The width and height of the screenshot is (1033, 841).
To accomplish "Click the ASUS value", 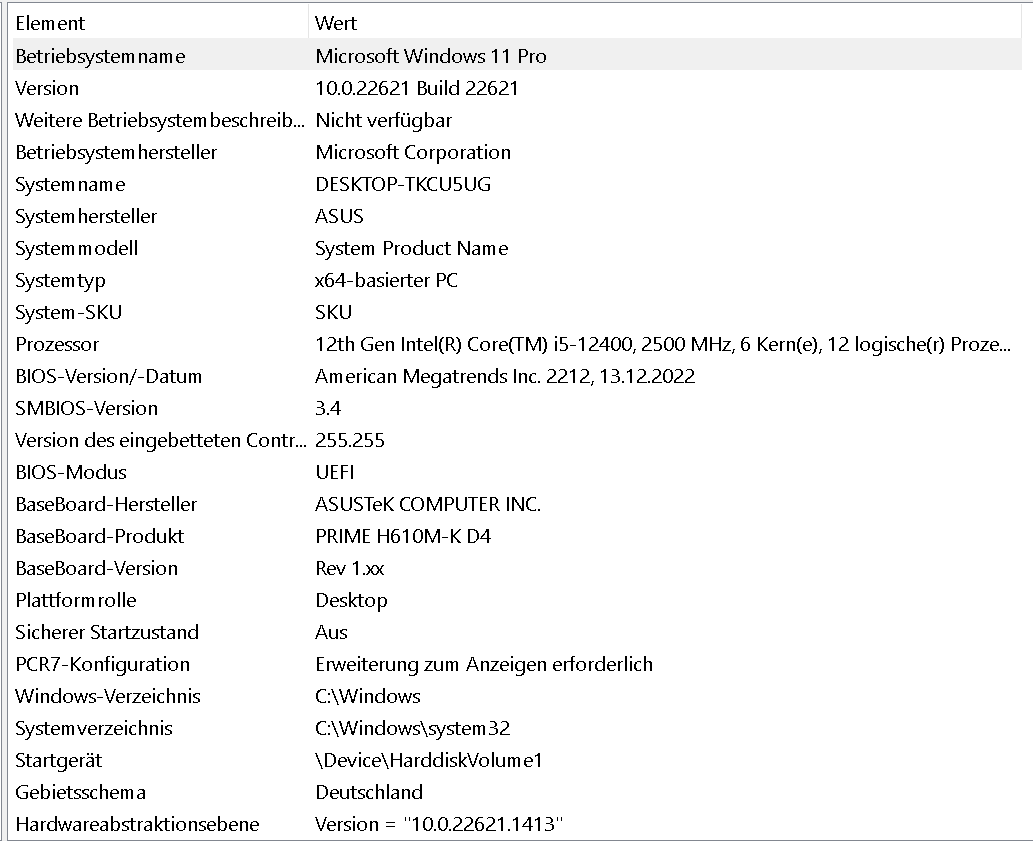I will click(x=339, y=217).
